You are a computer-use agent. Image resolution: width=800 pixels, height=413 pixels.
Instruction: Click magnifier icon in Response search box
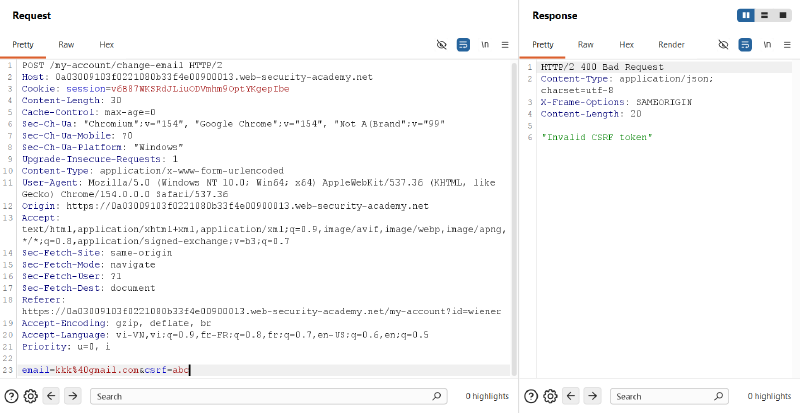pyautogui.click(x=718, y=396)
